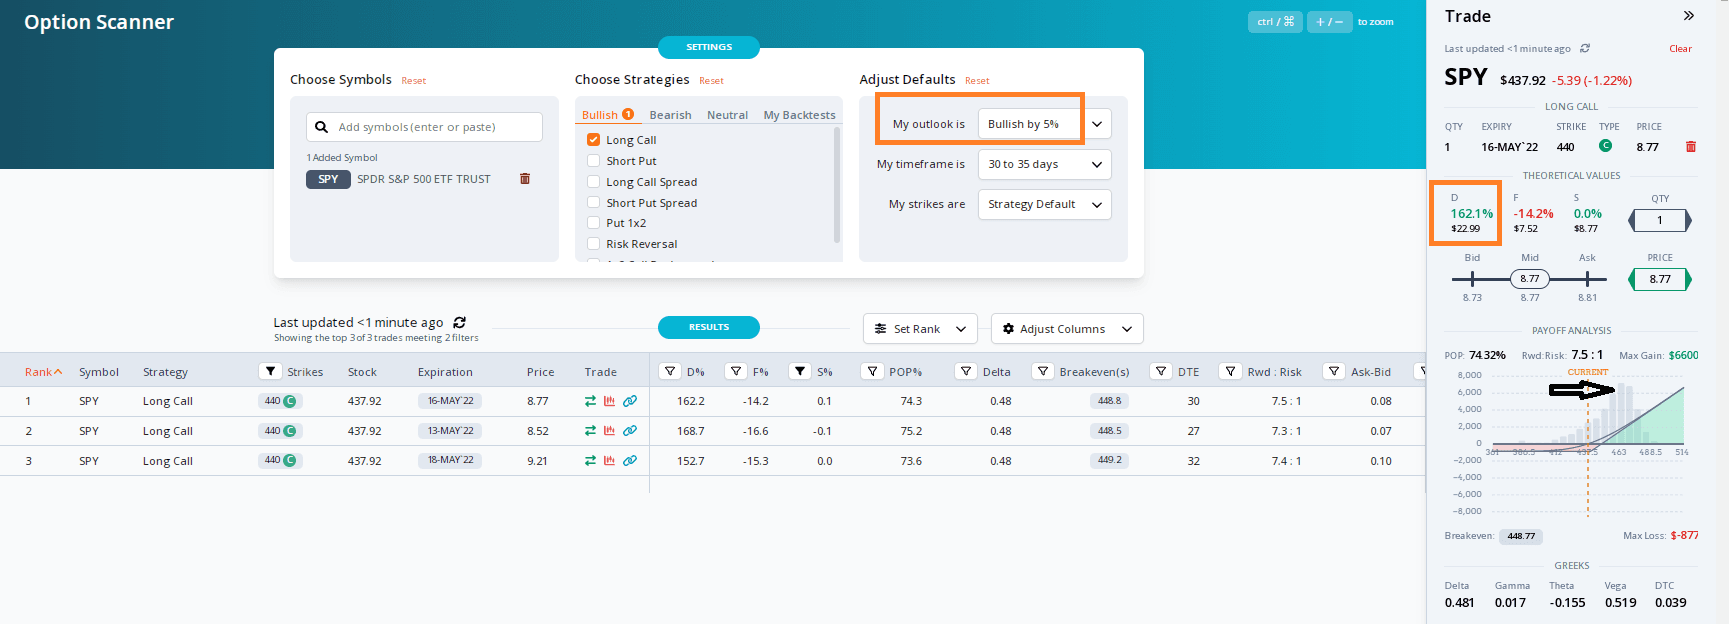Open the D% column filter

(670, 371)
